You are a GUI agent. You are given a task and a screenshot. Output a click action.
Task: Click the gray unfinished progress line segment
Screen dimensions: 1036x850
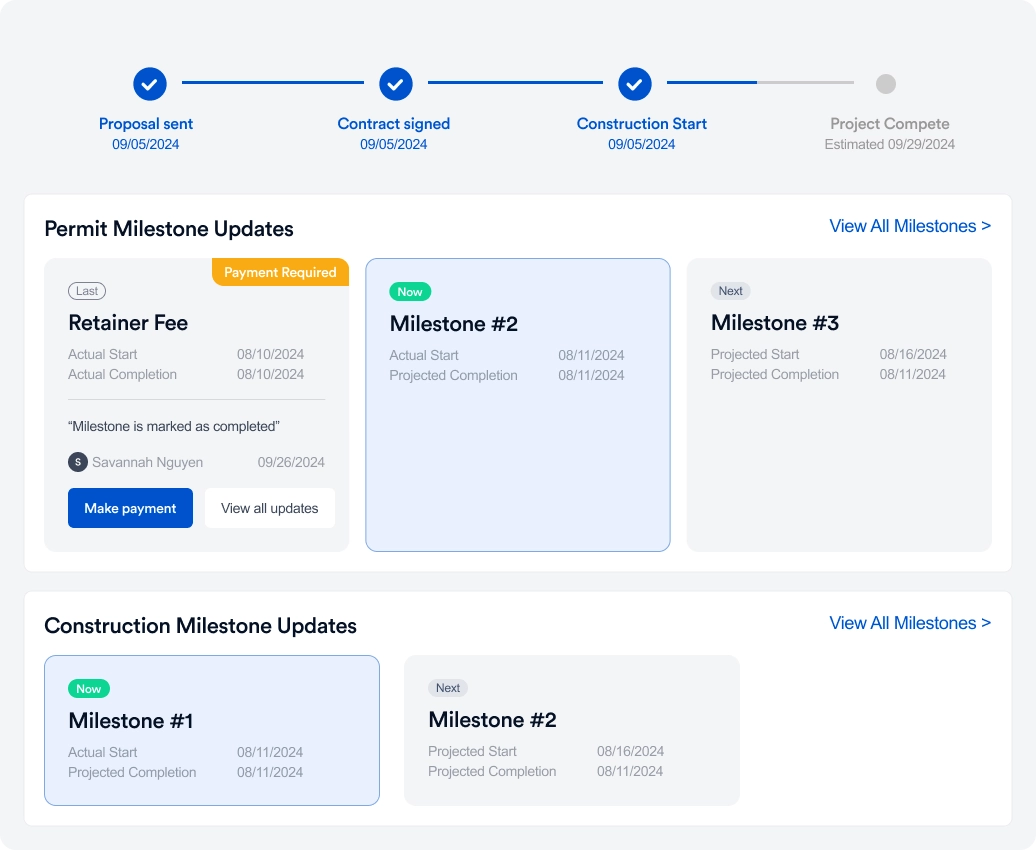[x=806, y=83]
